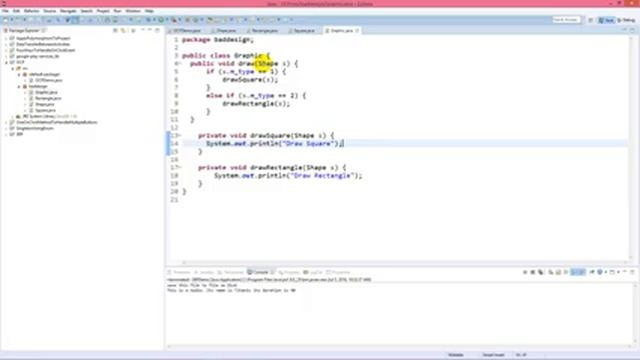Open the Run menu
Viewport: 640px width, 360px height.
(118, 11)
